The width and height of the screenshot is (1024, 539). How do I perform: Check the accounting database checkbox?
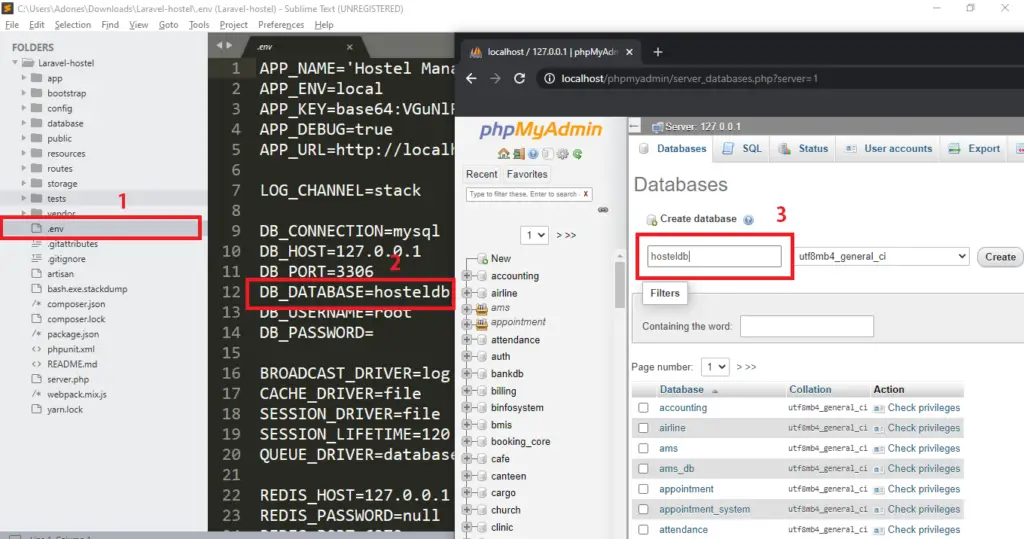pyautogui.click(x=643, y=408)
